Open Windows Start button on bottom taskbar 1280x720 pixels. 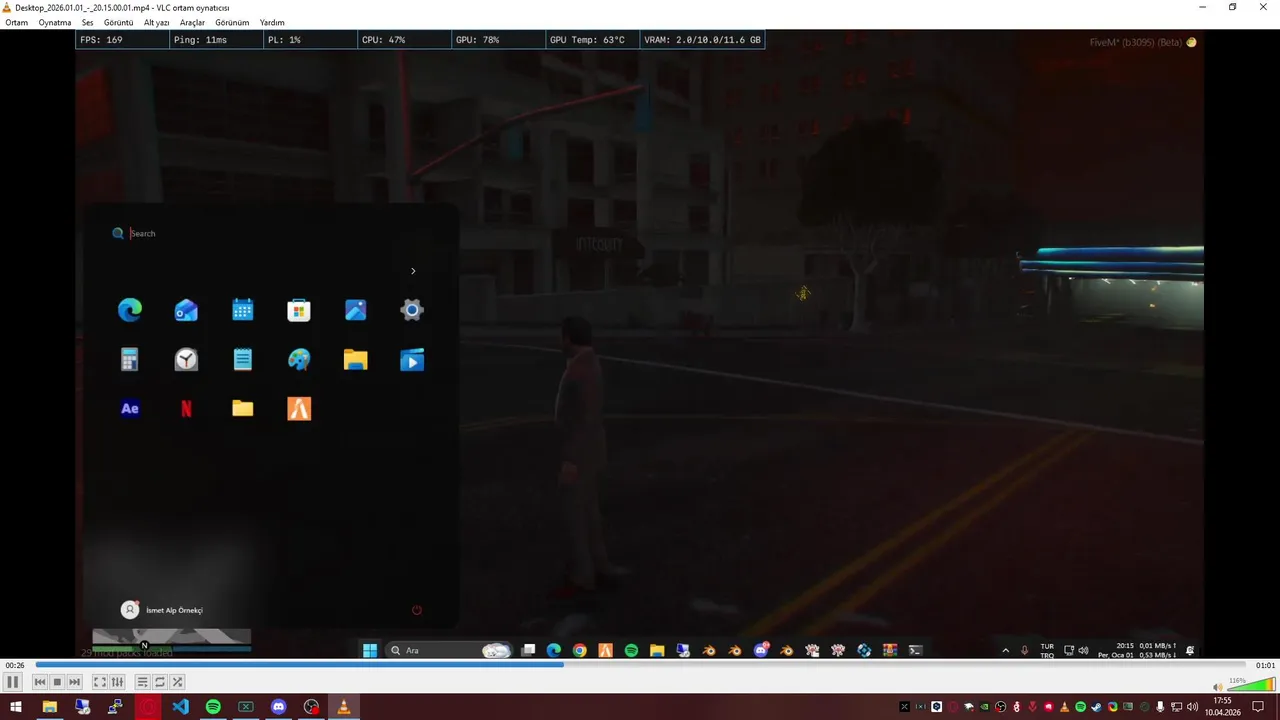click(x=16, y=707)
